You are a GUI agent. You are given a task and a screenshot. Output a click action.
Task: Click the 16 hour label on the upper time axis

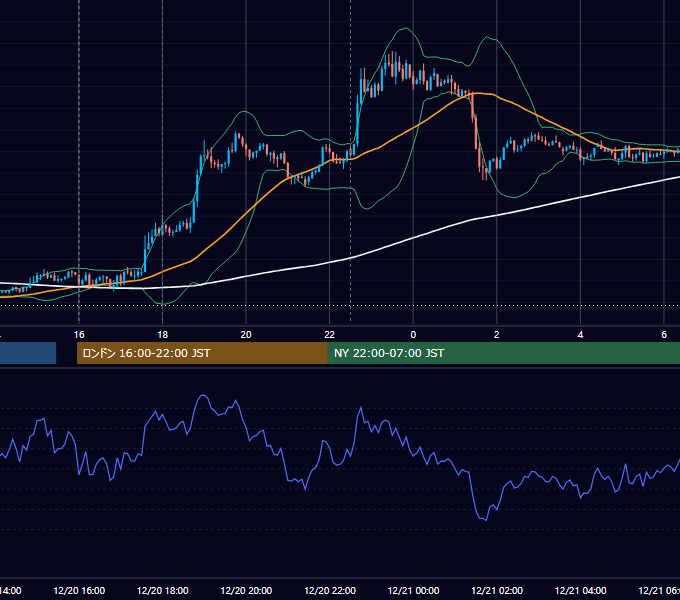click(79, 335)
